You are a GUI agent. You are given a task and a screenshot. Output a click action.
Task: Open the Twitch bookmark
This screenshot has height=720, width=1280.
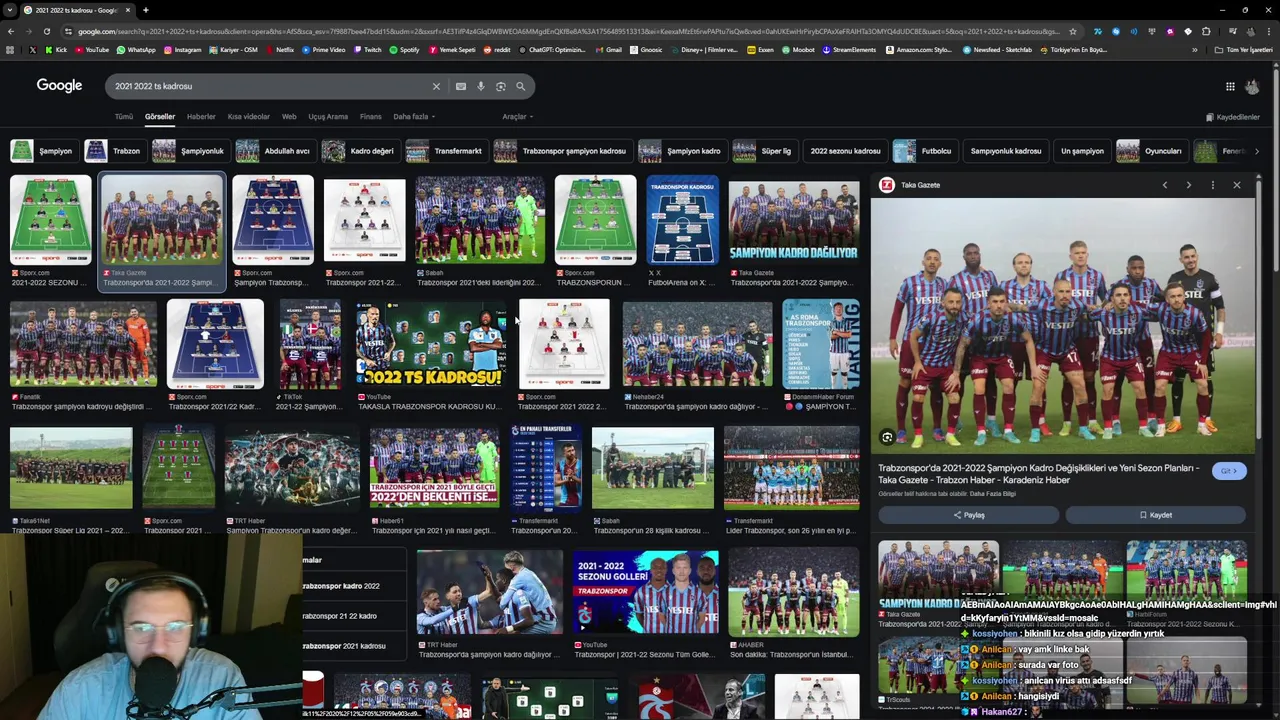367,49
